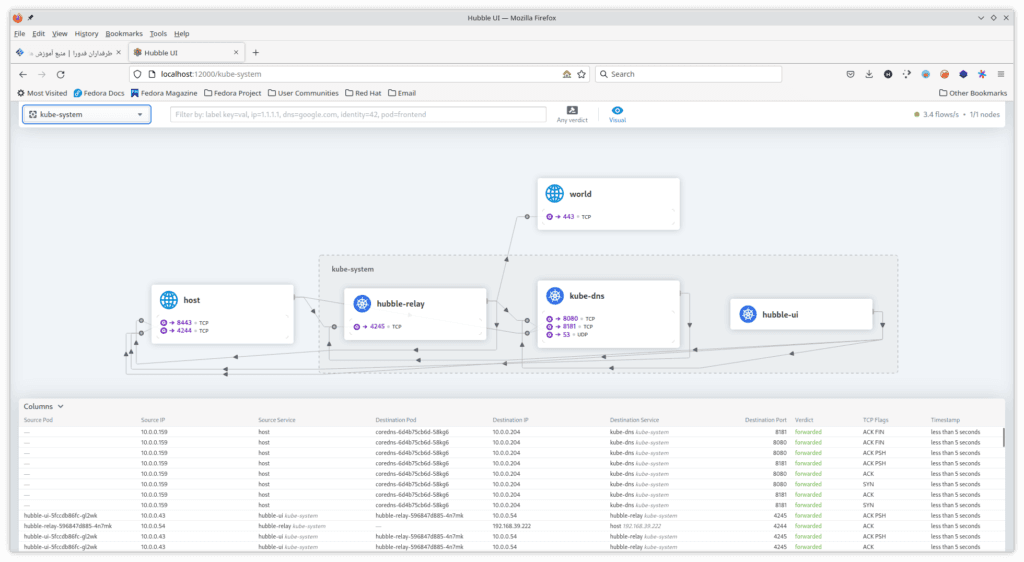Click the host card globe icon
Viewport: 1024px width, 562px height.
coord(168,300)
